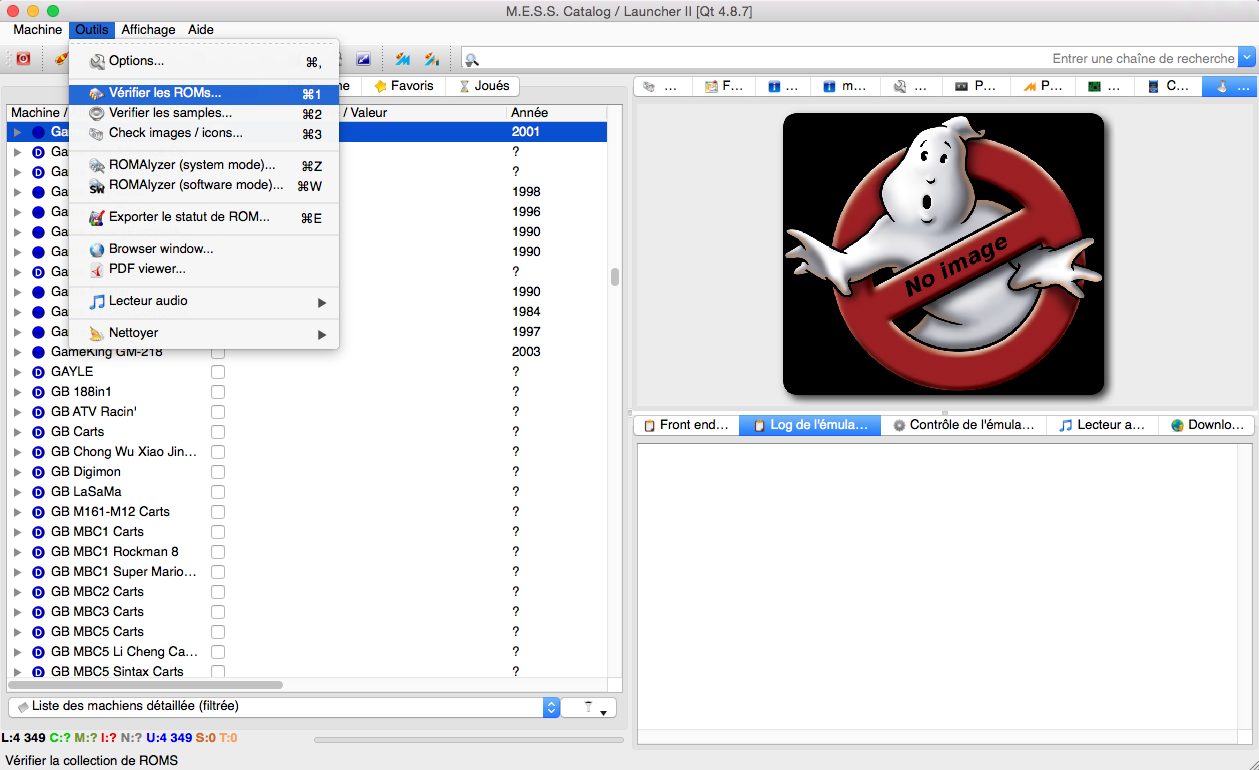
Task: Open the machine list view dropdown at the bottom
Action: point(284,707)
